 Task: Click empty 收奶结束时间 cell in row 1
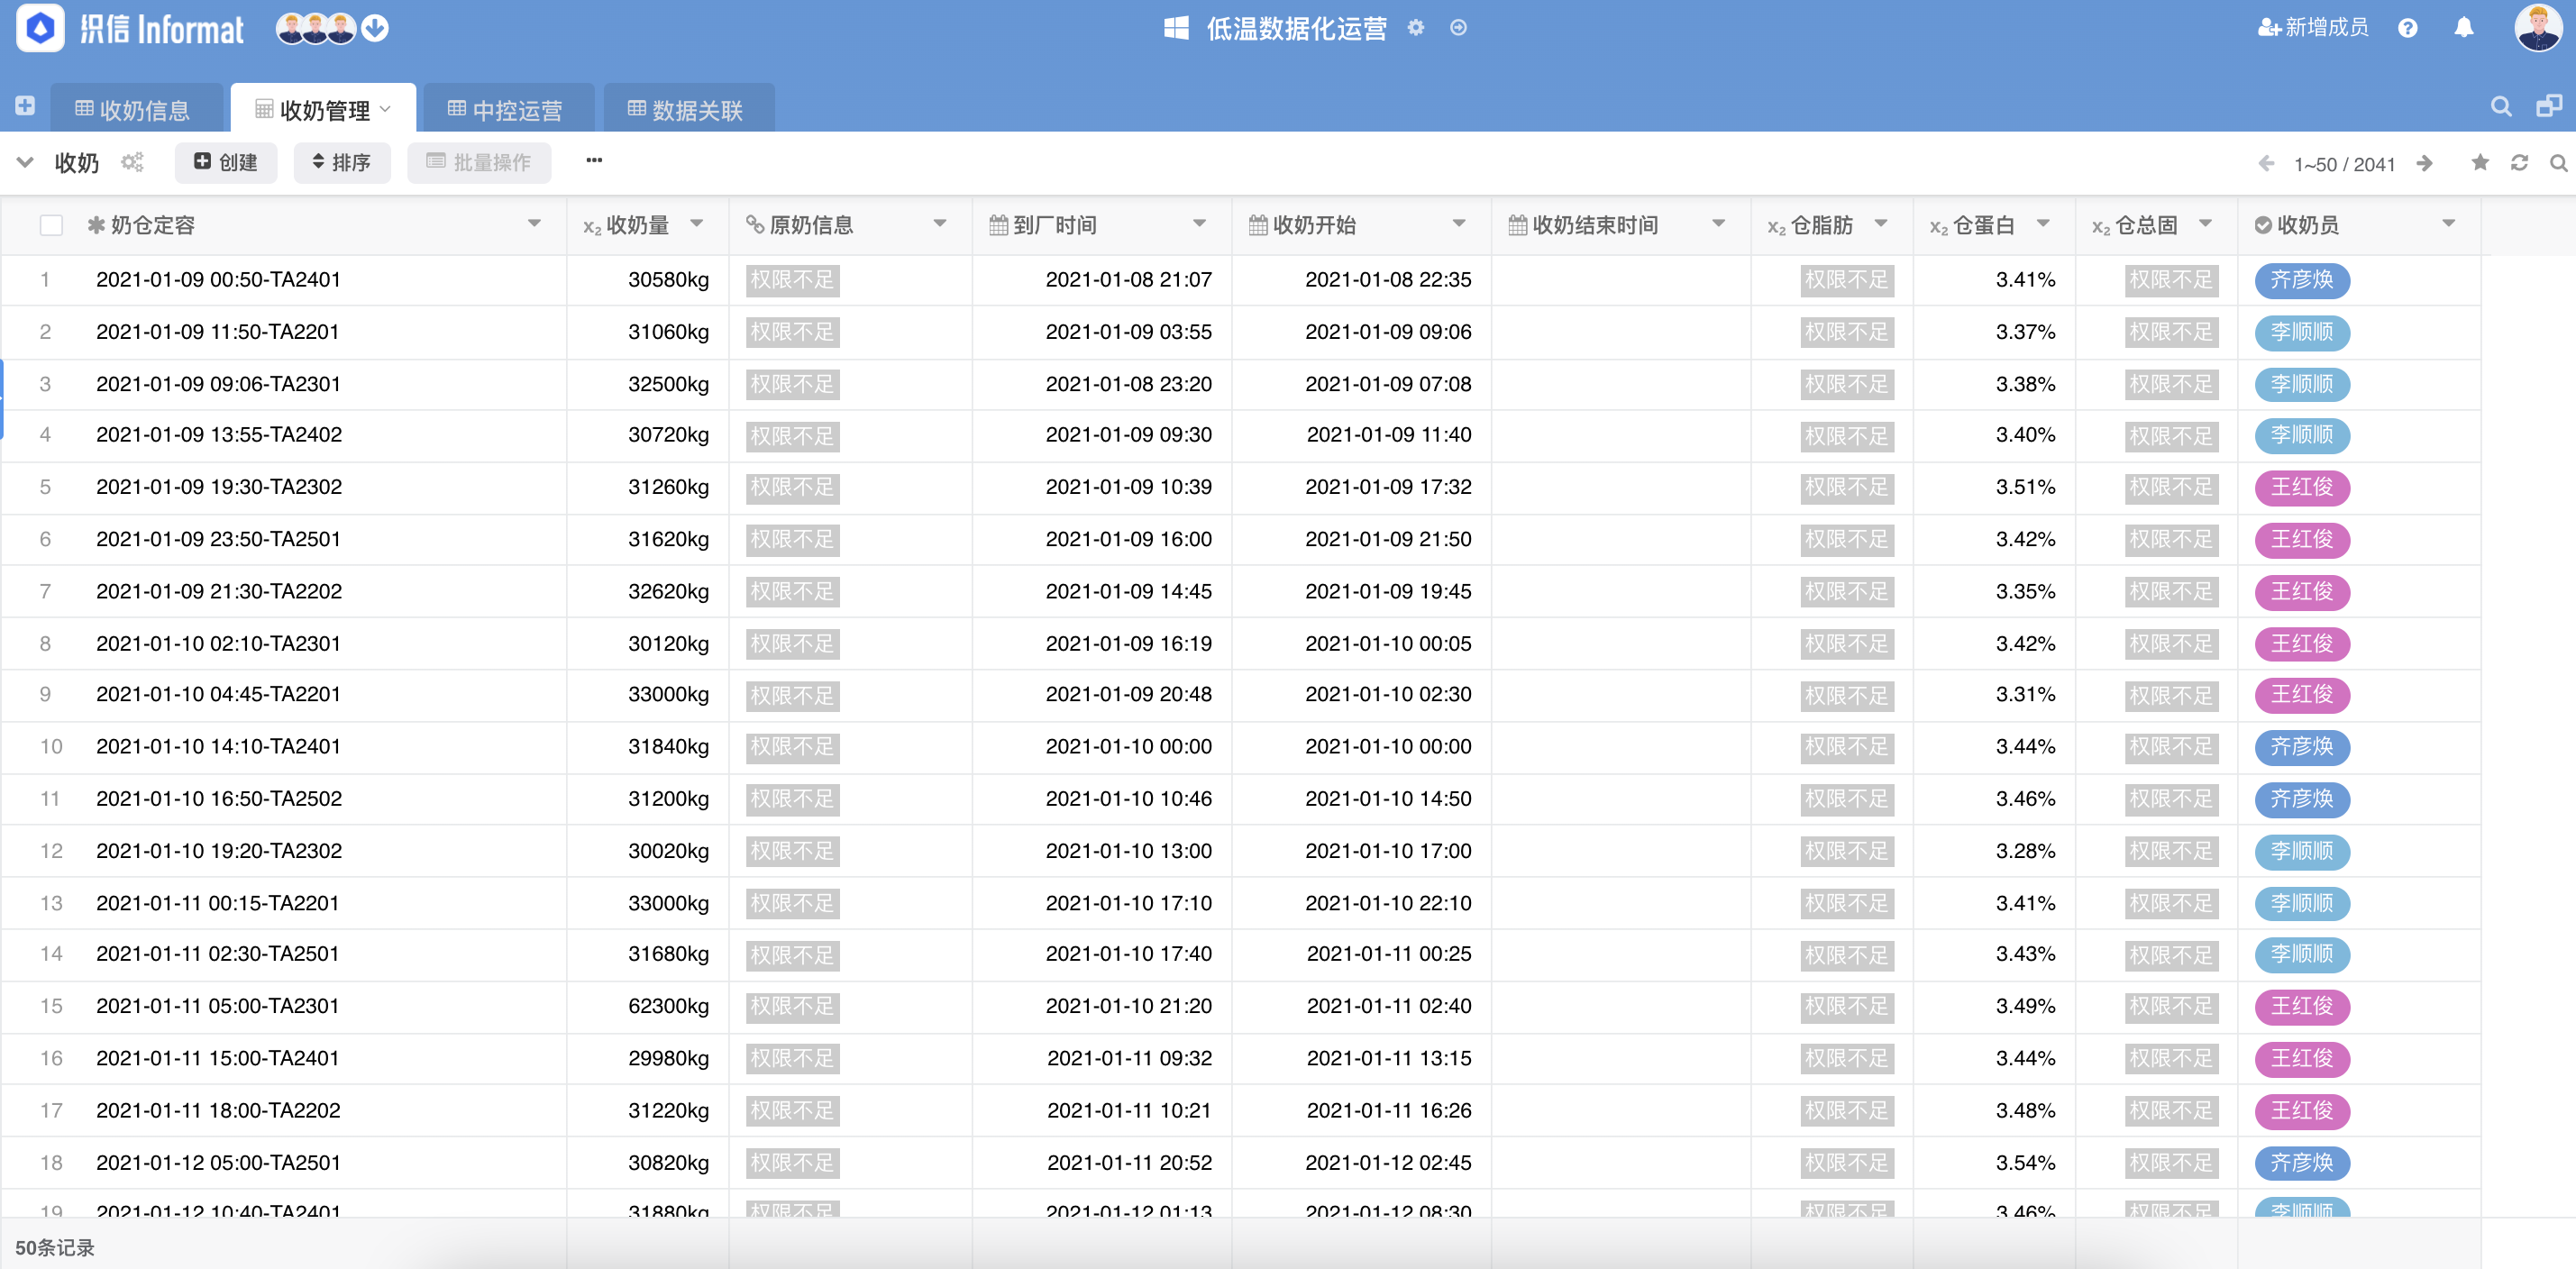point(1621,280)
